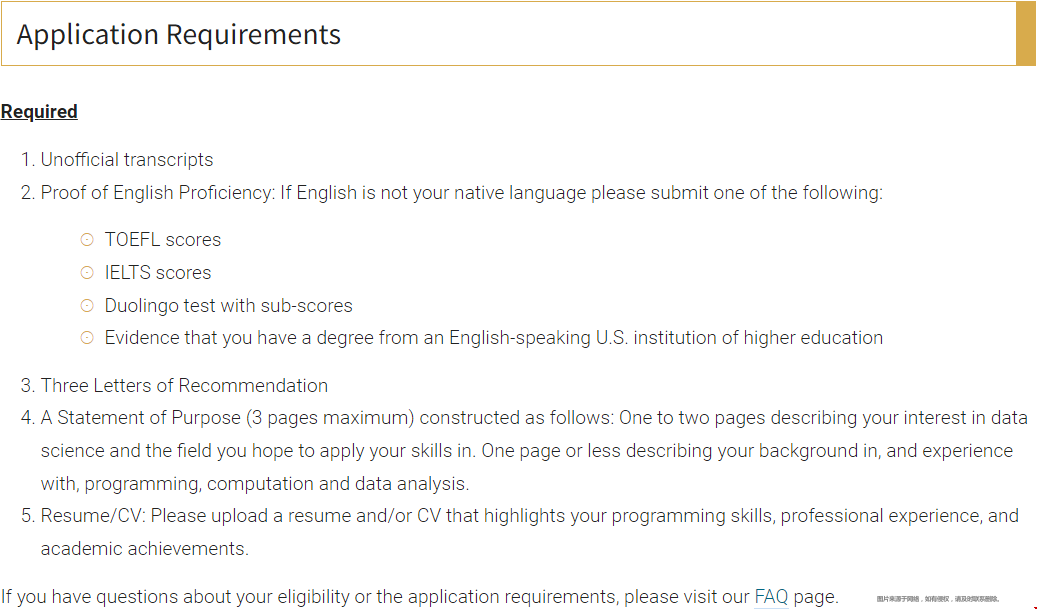The height and width of the screenshot is (609, 1037).
Task: Click the circle bullet beside TOEFL scores
Action: point(87,239)
